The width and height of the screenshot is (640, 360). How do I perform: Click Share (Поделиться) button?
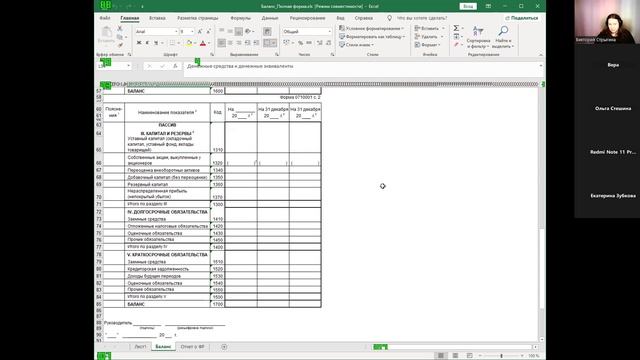(x=522, y=18)
